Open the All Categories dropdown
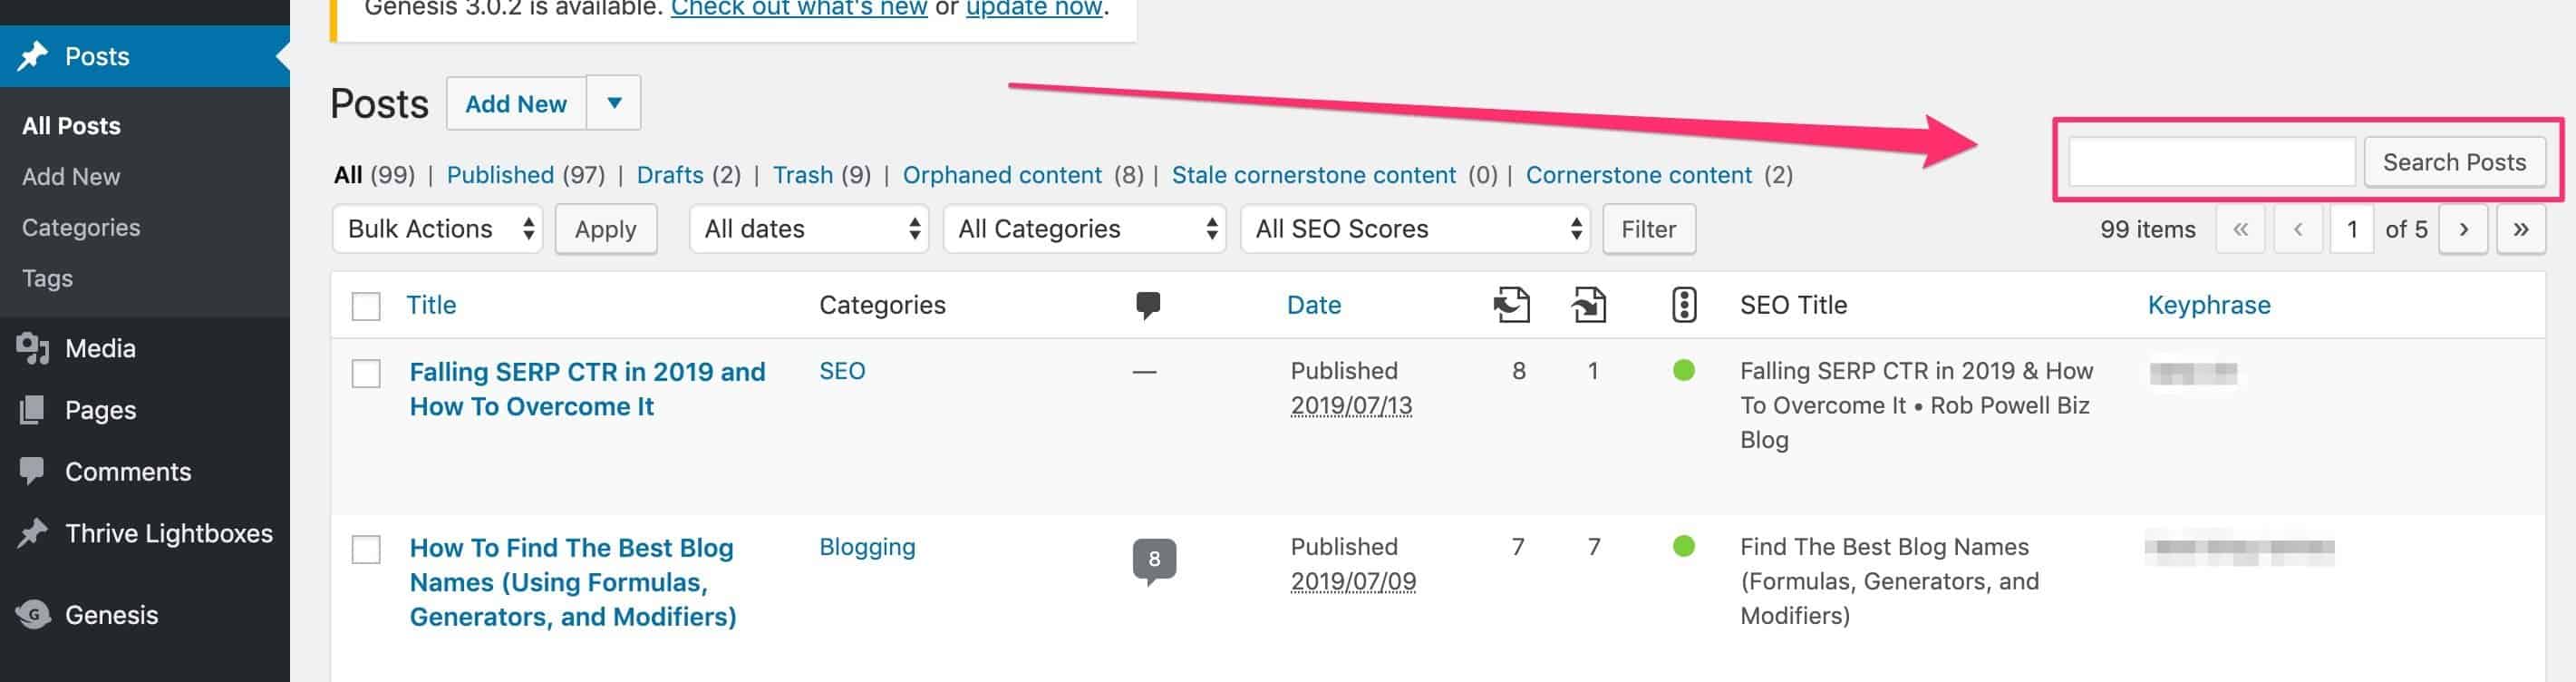 (x=1084, y=229)
